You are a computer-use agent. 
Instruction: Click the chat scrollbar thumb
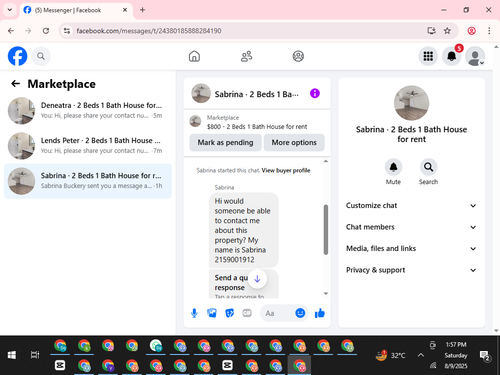coord(326,230)
